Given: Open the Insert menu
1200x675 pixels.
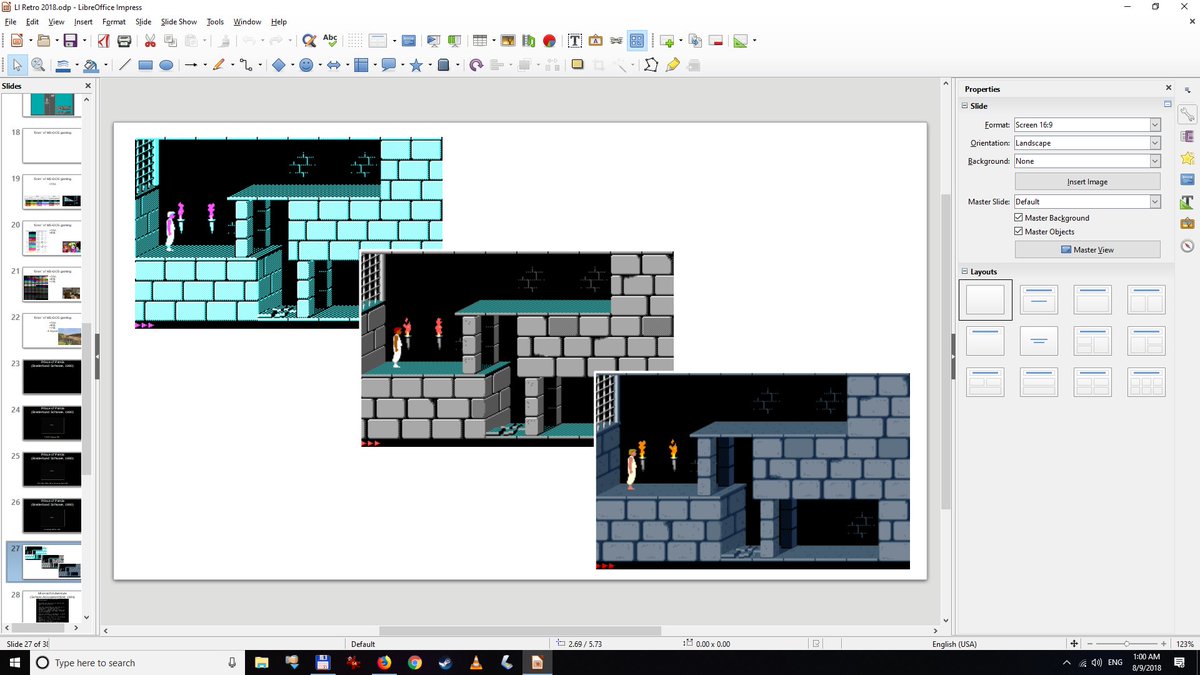Looking at the screenshot, I should coord(83,21).
